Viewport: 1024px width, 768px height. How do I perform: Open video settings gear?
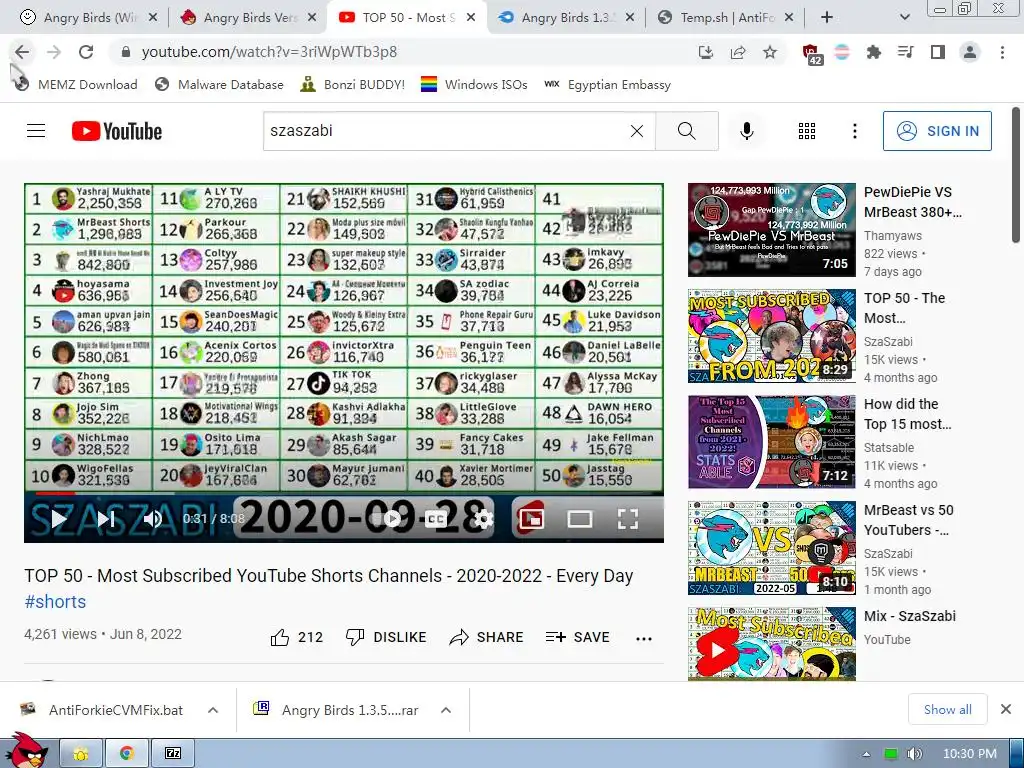[484, 519]
